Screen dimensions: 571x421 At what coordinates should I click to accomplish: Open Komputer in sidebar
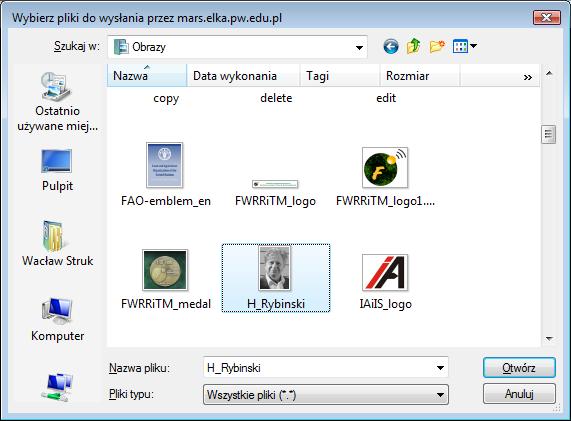(57, 319)
